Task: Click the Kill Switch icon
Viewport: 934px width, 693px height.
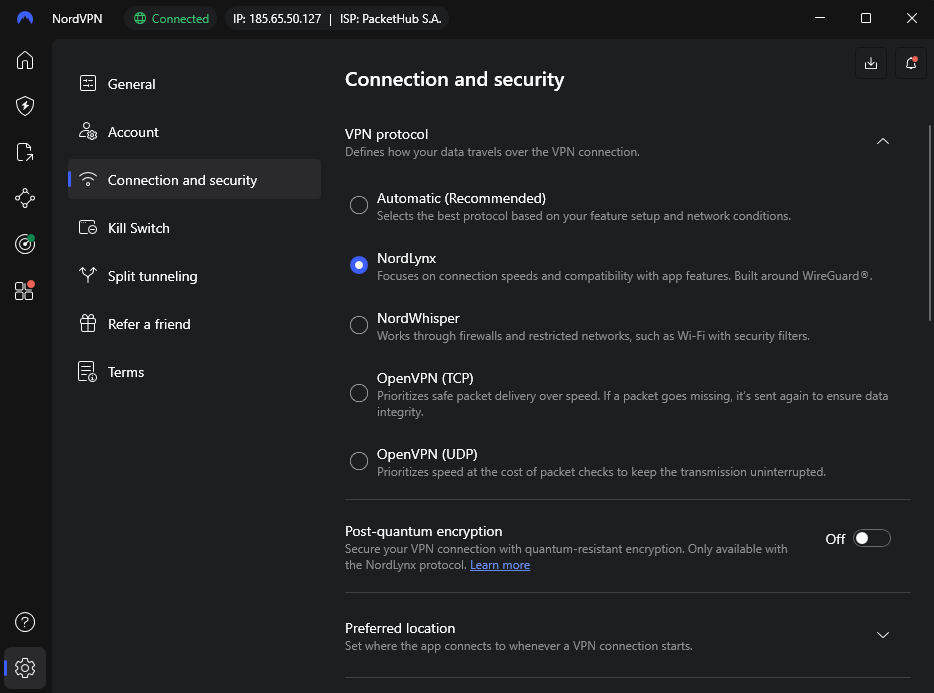Action: point(88,228)
